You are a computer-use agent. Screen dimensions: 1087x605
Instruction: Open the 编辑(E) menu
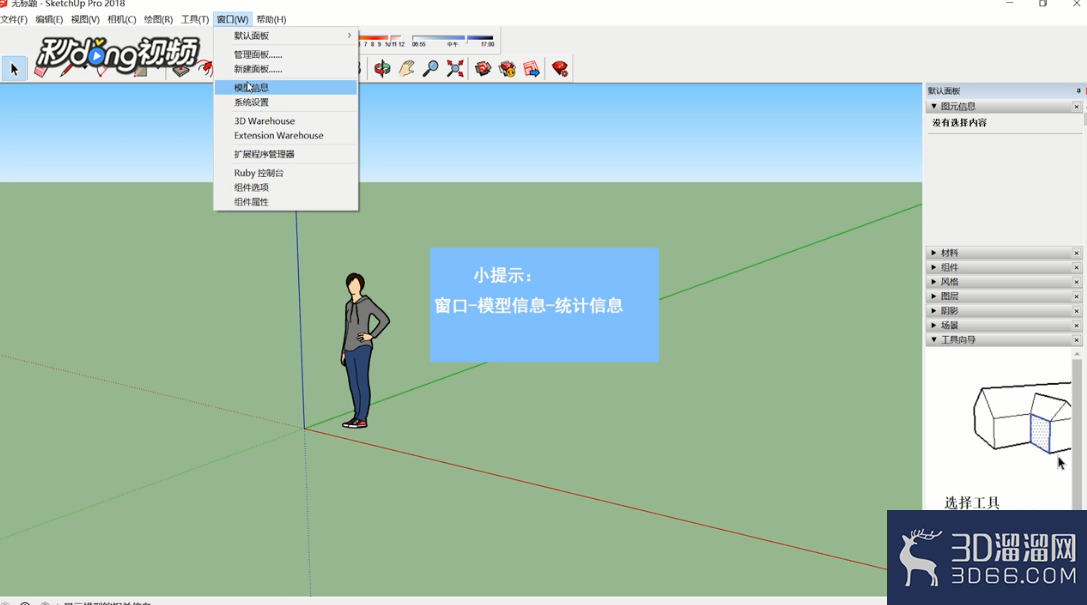[x=49, y=19]
